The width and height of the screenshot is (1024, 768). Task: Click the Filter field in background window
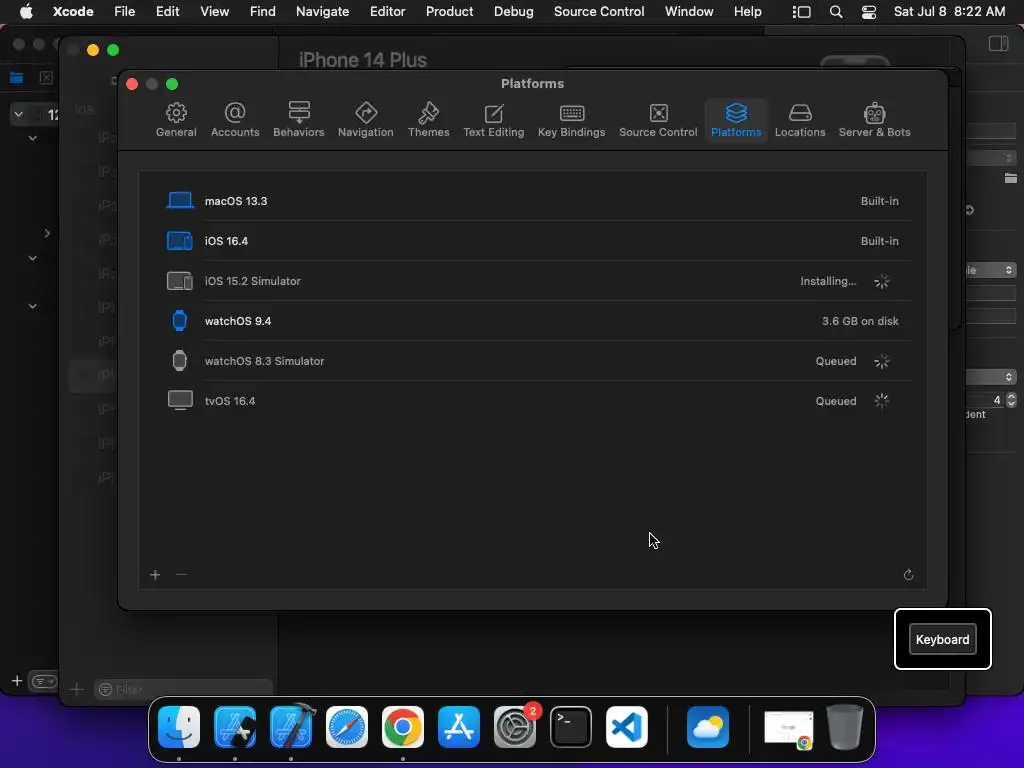(x=184, y=689)
